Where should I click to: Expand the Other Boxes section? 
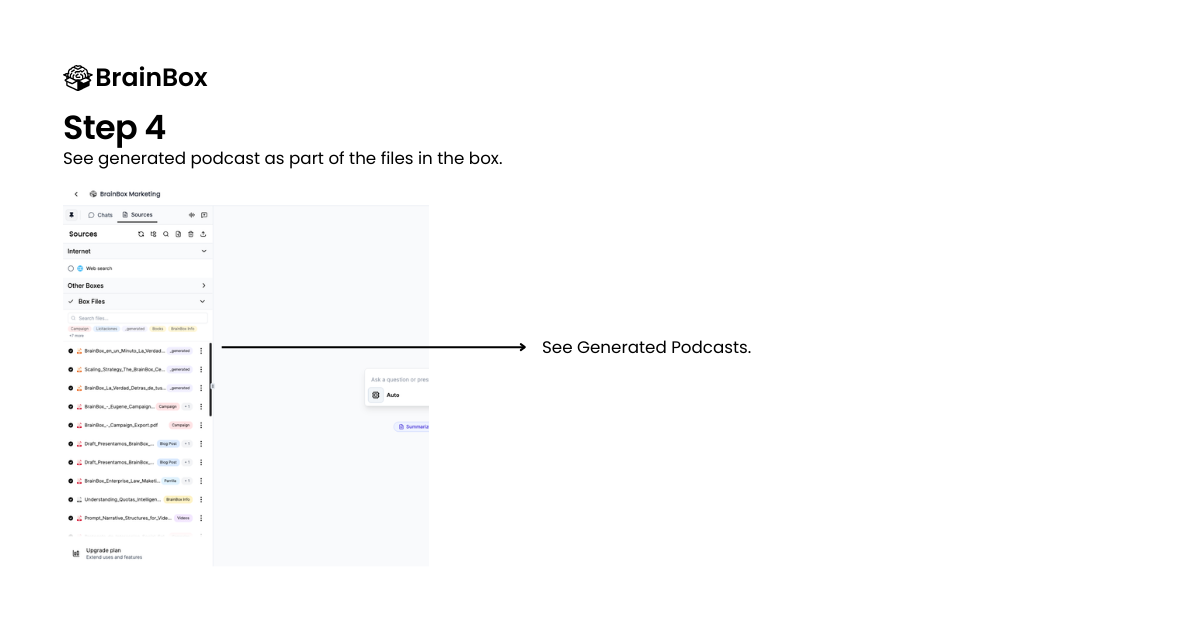pyautogui.click(x=204, y=286)
